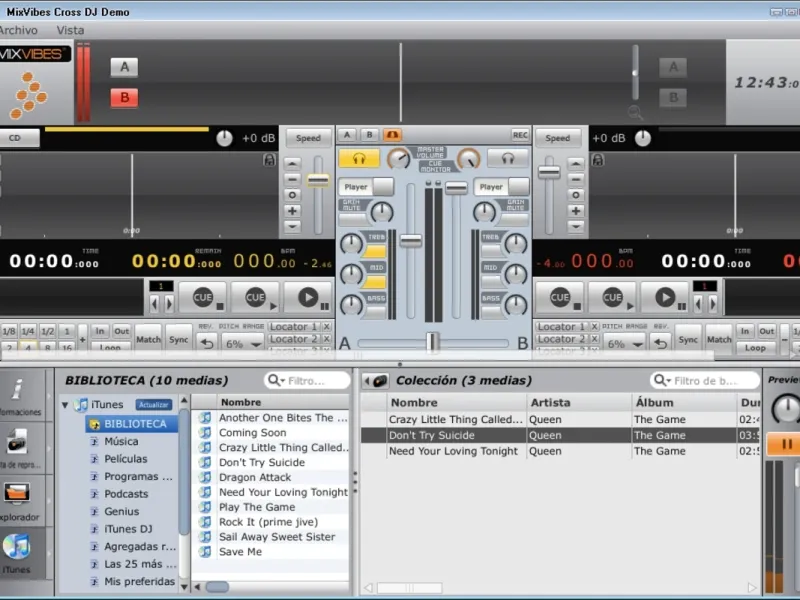Click right deck Match button
The width and height of the screenshot is (800, 600).
[719, 339]
